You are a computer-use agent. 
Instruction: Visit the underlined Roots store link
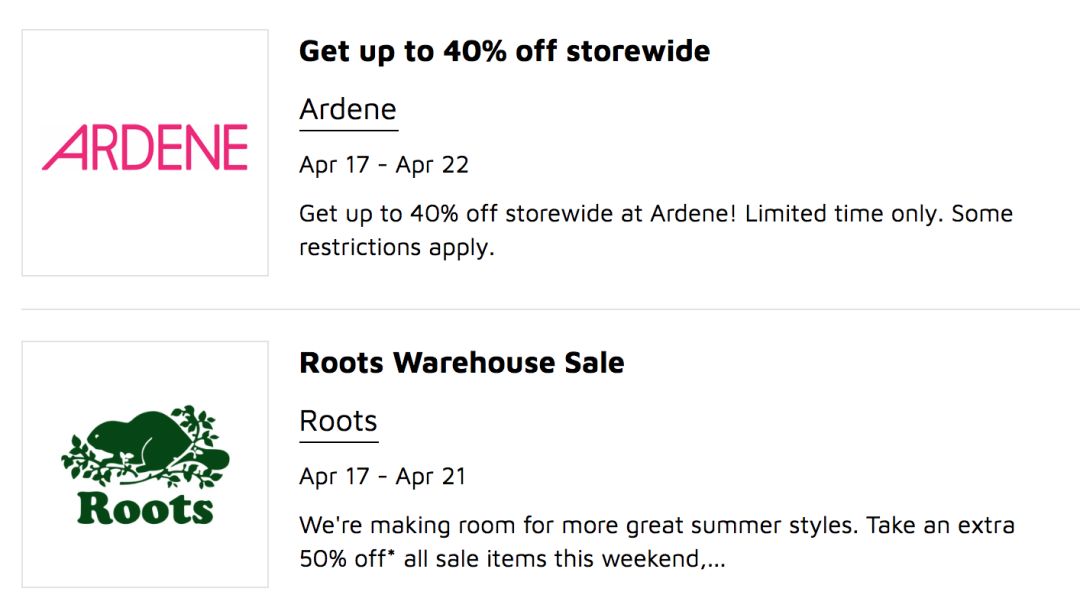pos(338,421)
